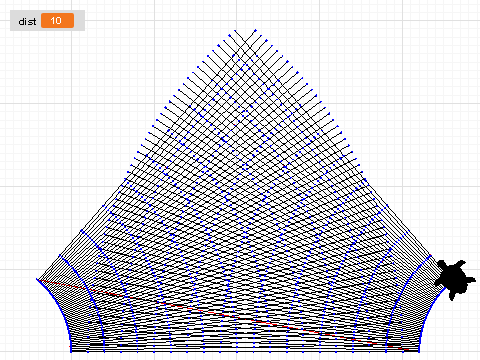The width and height of the screenshot is (480, 360).
Task: Click the left pointed tip where red line begins
Action: pos(38,280)
